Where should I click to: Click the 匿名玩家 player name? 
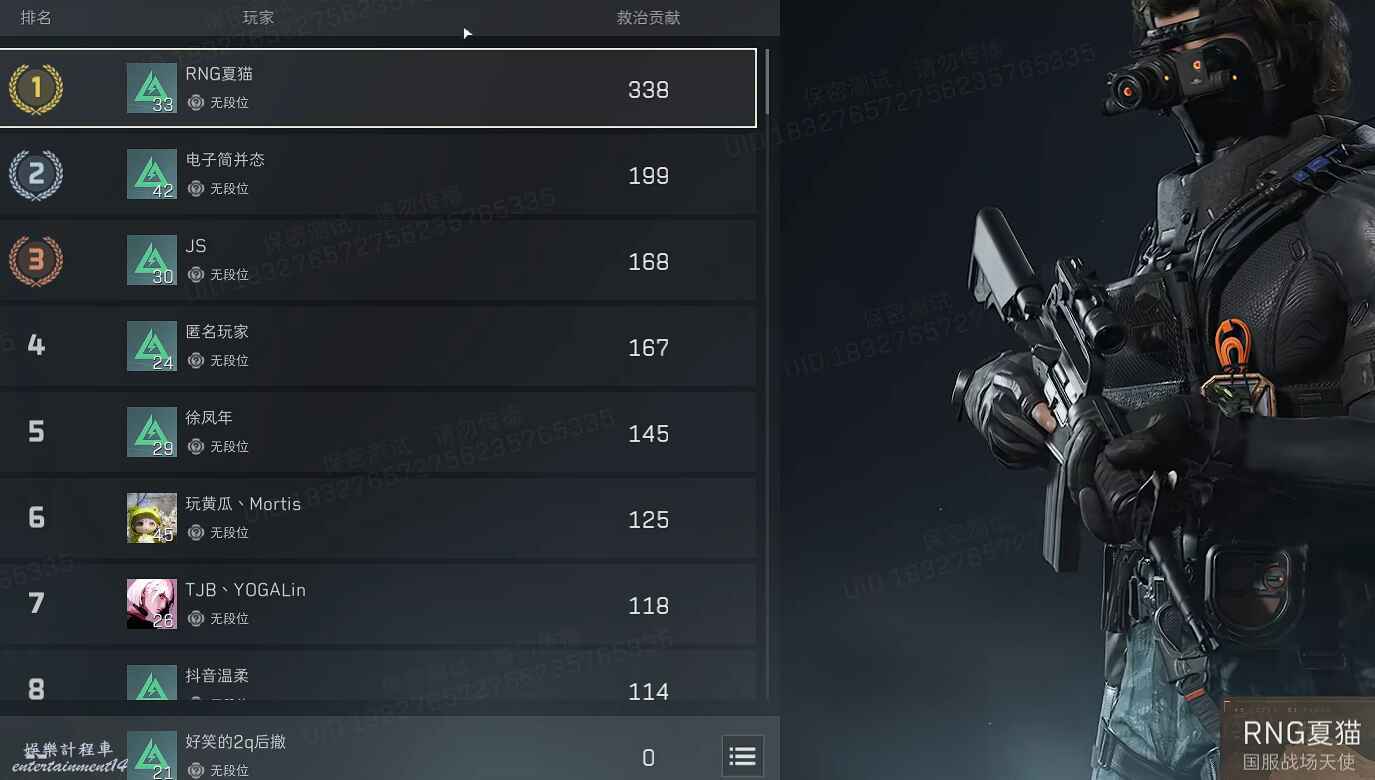[217, 332]
